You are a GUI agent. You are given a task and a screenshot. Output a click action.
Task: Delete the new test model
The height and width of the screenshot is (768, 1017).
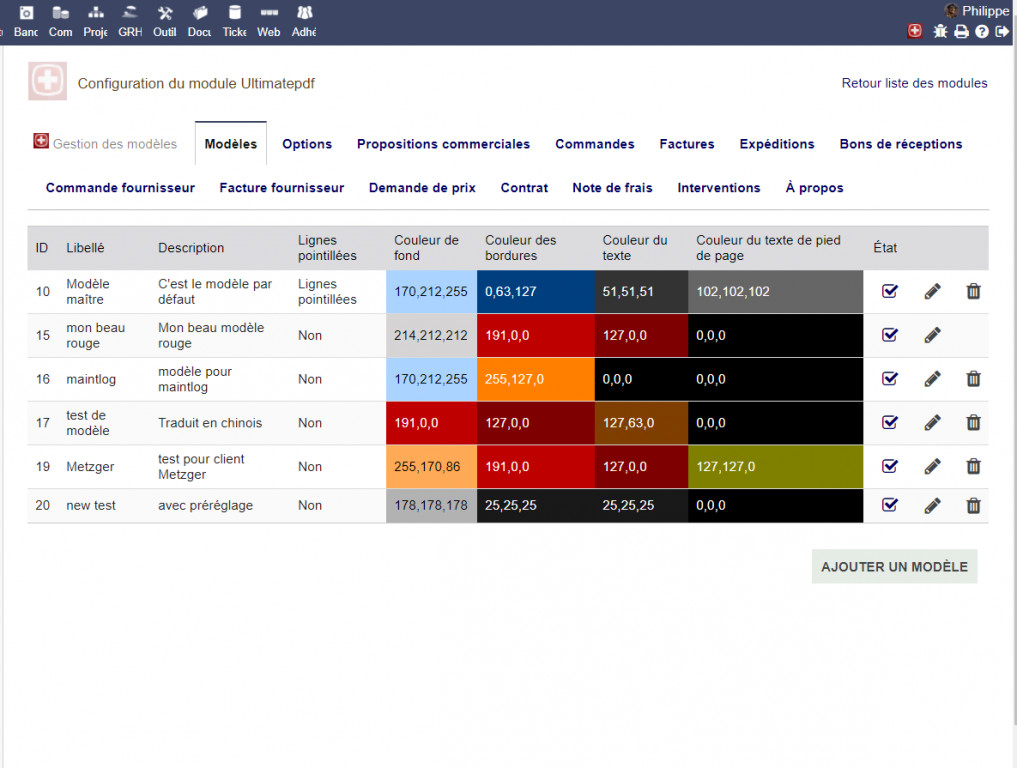[973, 506]
